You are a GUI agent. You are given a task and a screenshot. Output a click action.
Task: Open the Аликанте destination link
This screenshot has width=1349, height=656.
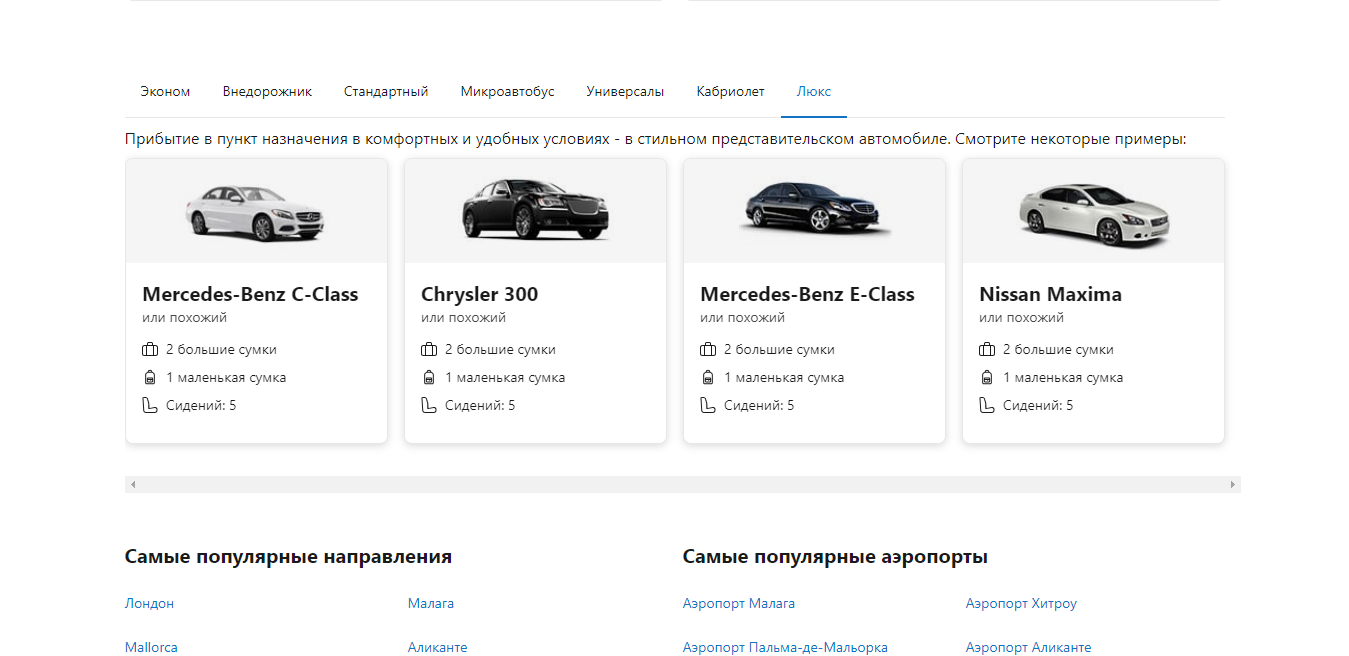[x=437, y=647]
